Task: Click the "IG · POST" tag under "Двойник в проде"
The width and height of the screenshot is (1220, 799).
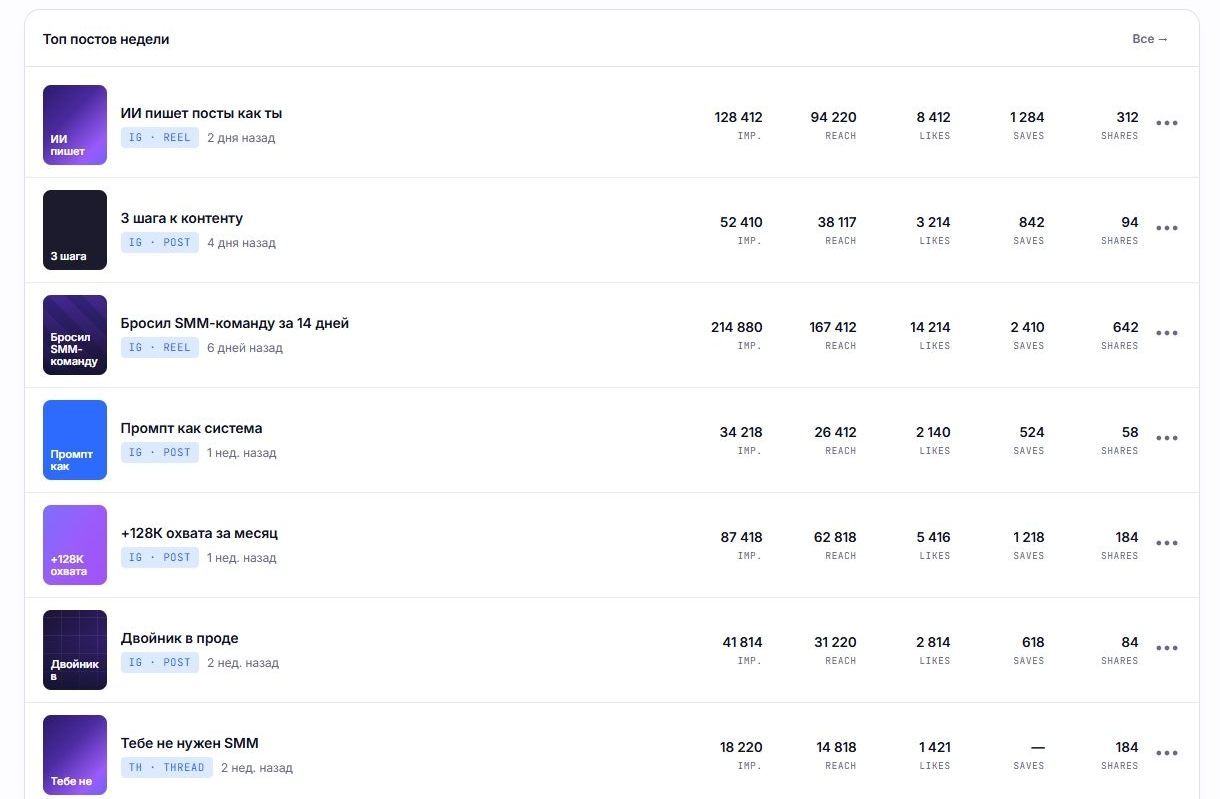Action: (160, 663)
